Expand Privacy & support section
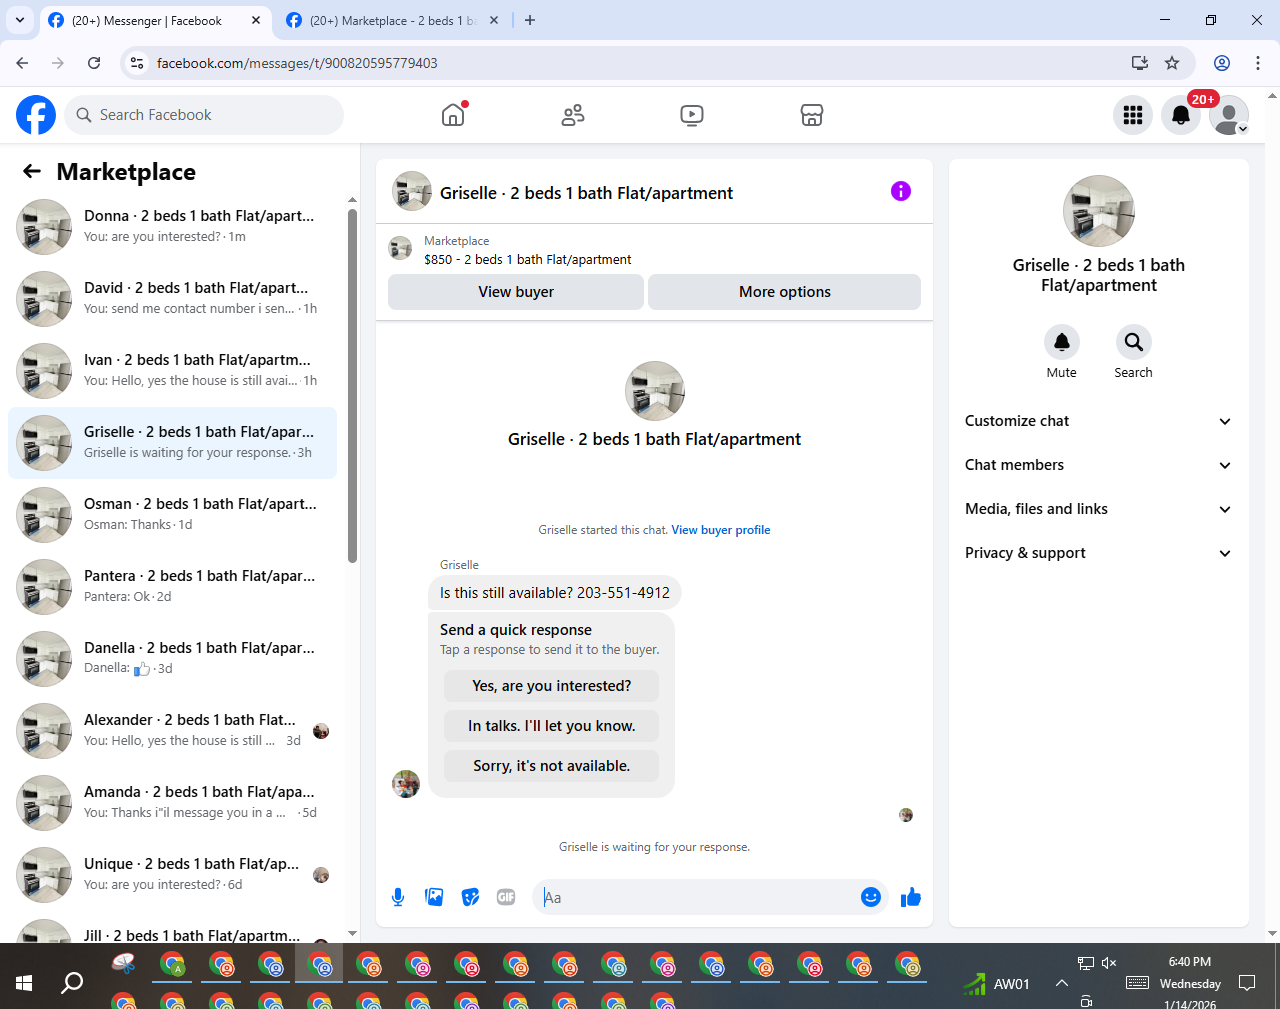The height and width of the screenshot is (1009, 1280). click(x=1098, y=553)
